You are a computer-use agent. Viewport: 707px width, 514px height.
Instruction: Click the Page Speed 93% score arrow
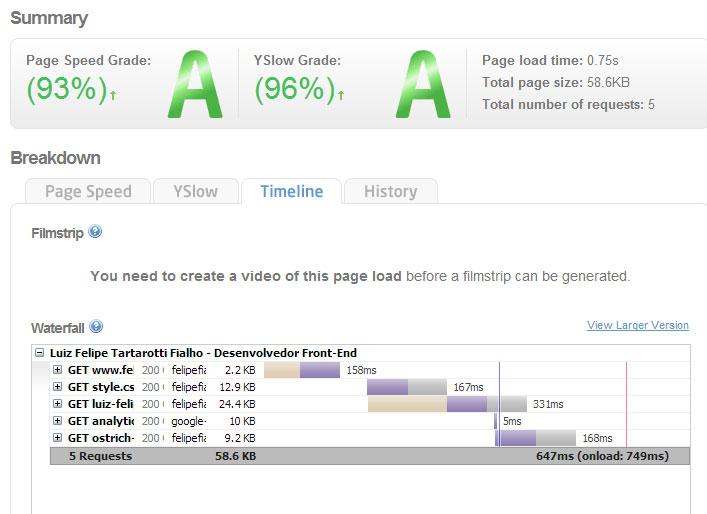(113, 95)
